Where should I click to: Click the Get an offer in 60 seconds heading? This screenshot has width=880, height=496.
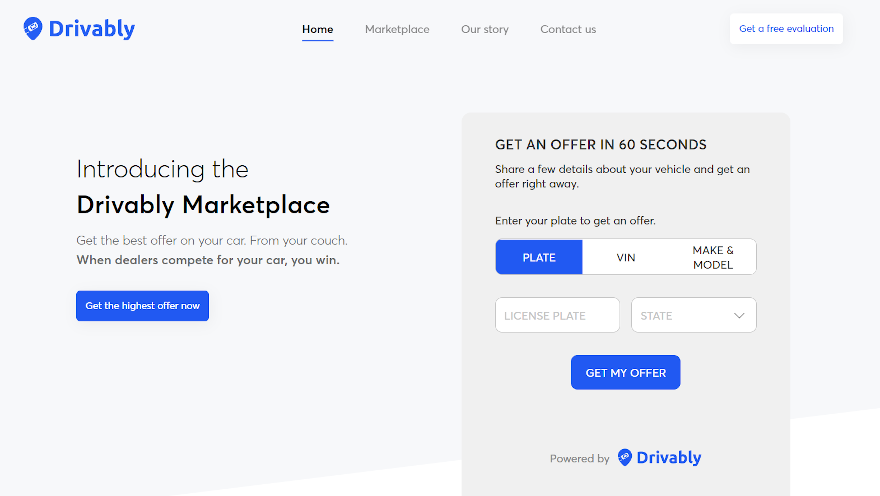coord(600,145)
